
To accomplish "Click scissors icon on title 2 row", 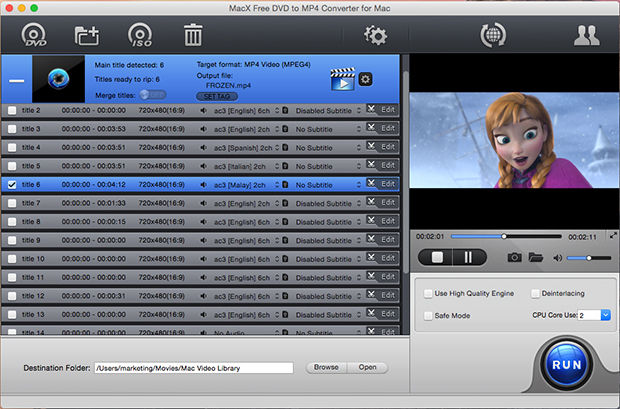I will point(371,109).
